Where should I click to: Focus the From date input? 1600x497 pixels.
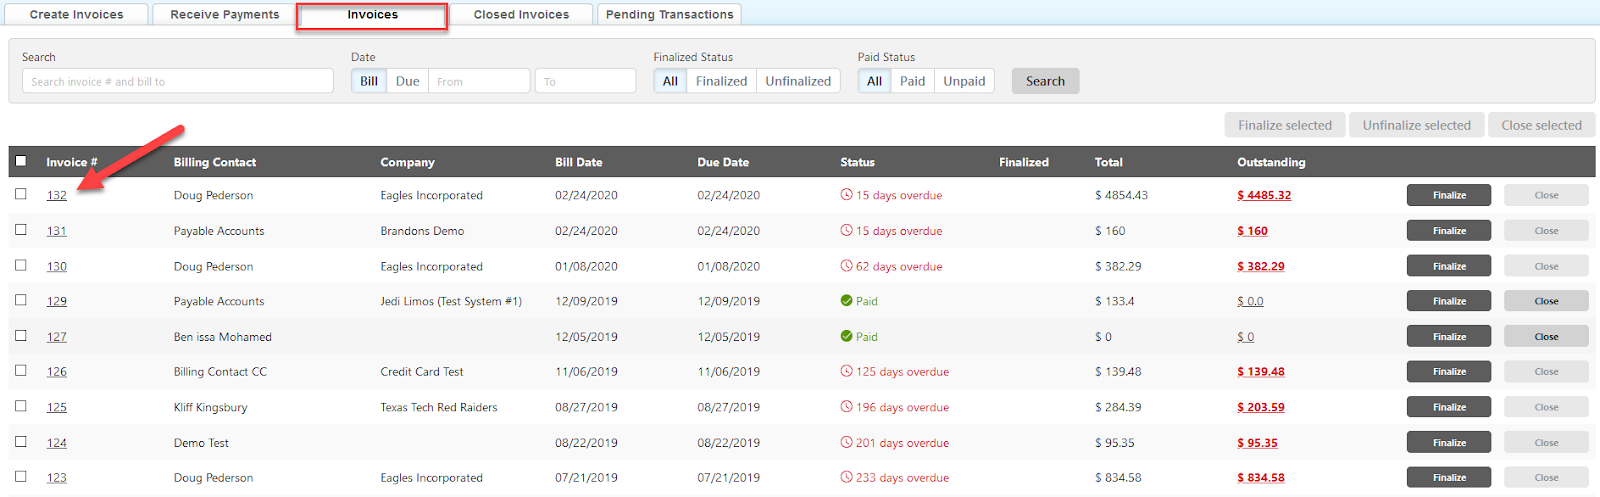click(x=479, y=81)
